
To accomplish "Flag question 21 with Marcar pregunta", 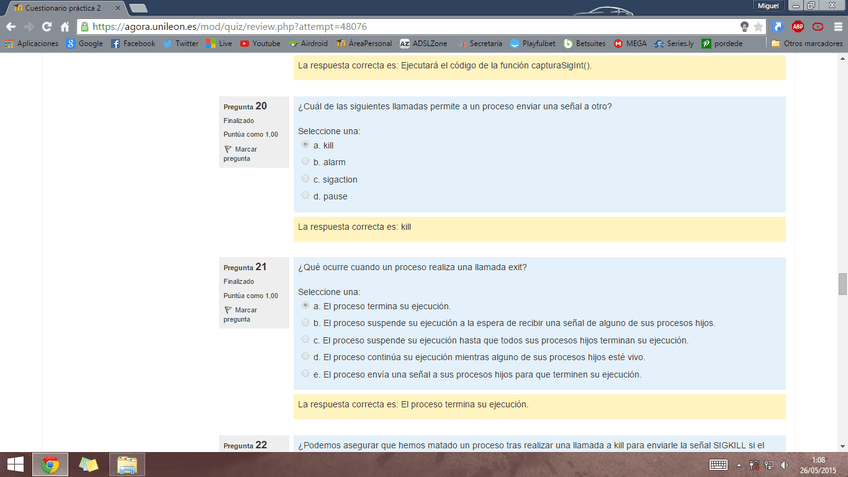I will (x=240, y=314).
